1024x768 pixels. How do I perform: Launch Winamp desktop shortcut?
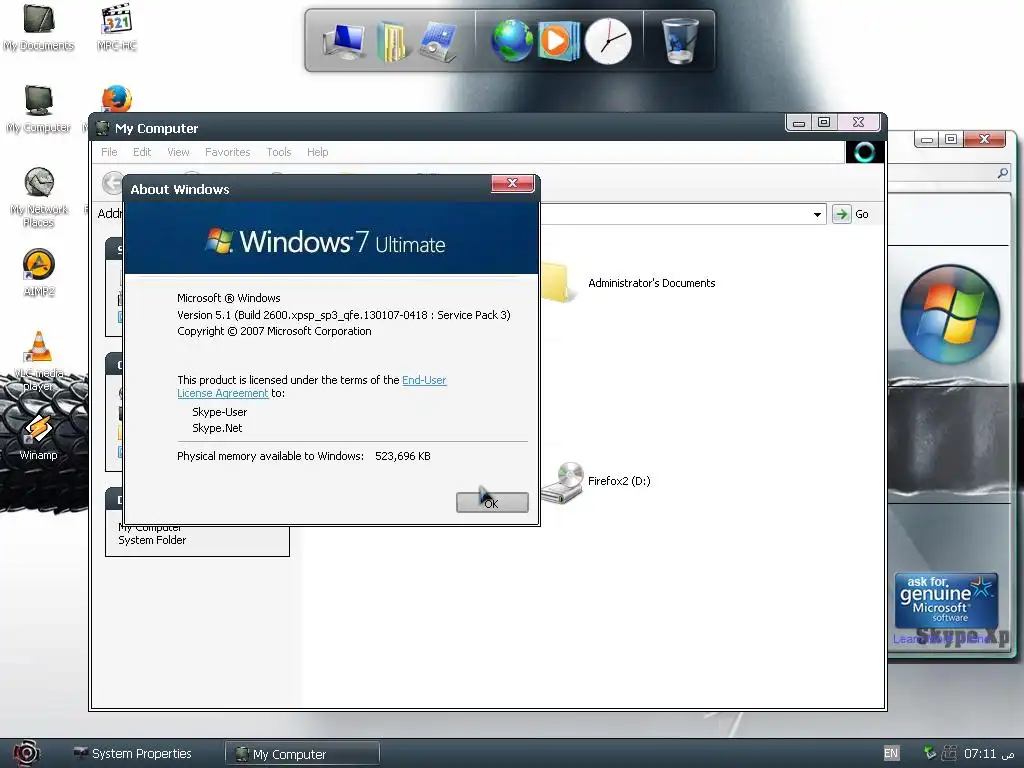point(39,436)
